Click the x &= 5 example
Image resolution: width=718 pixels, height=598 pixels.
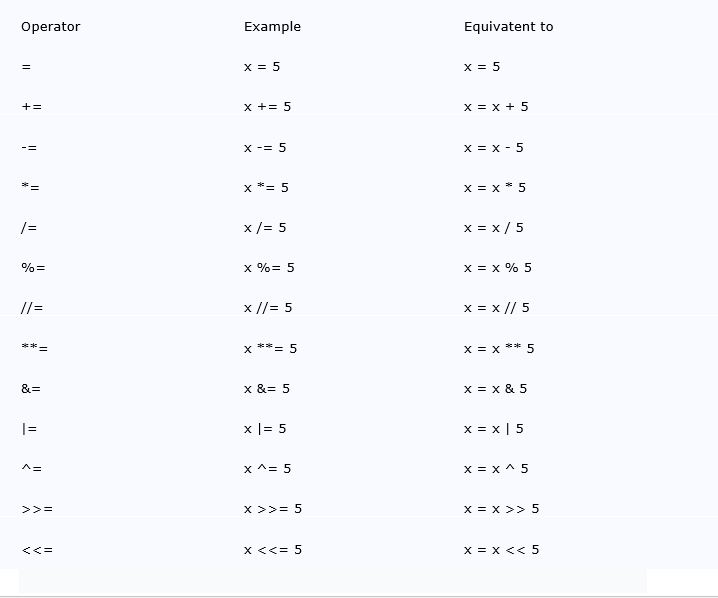(267, 389)
